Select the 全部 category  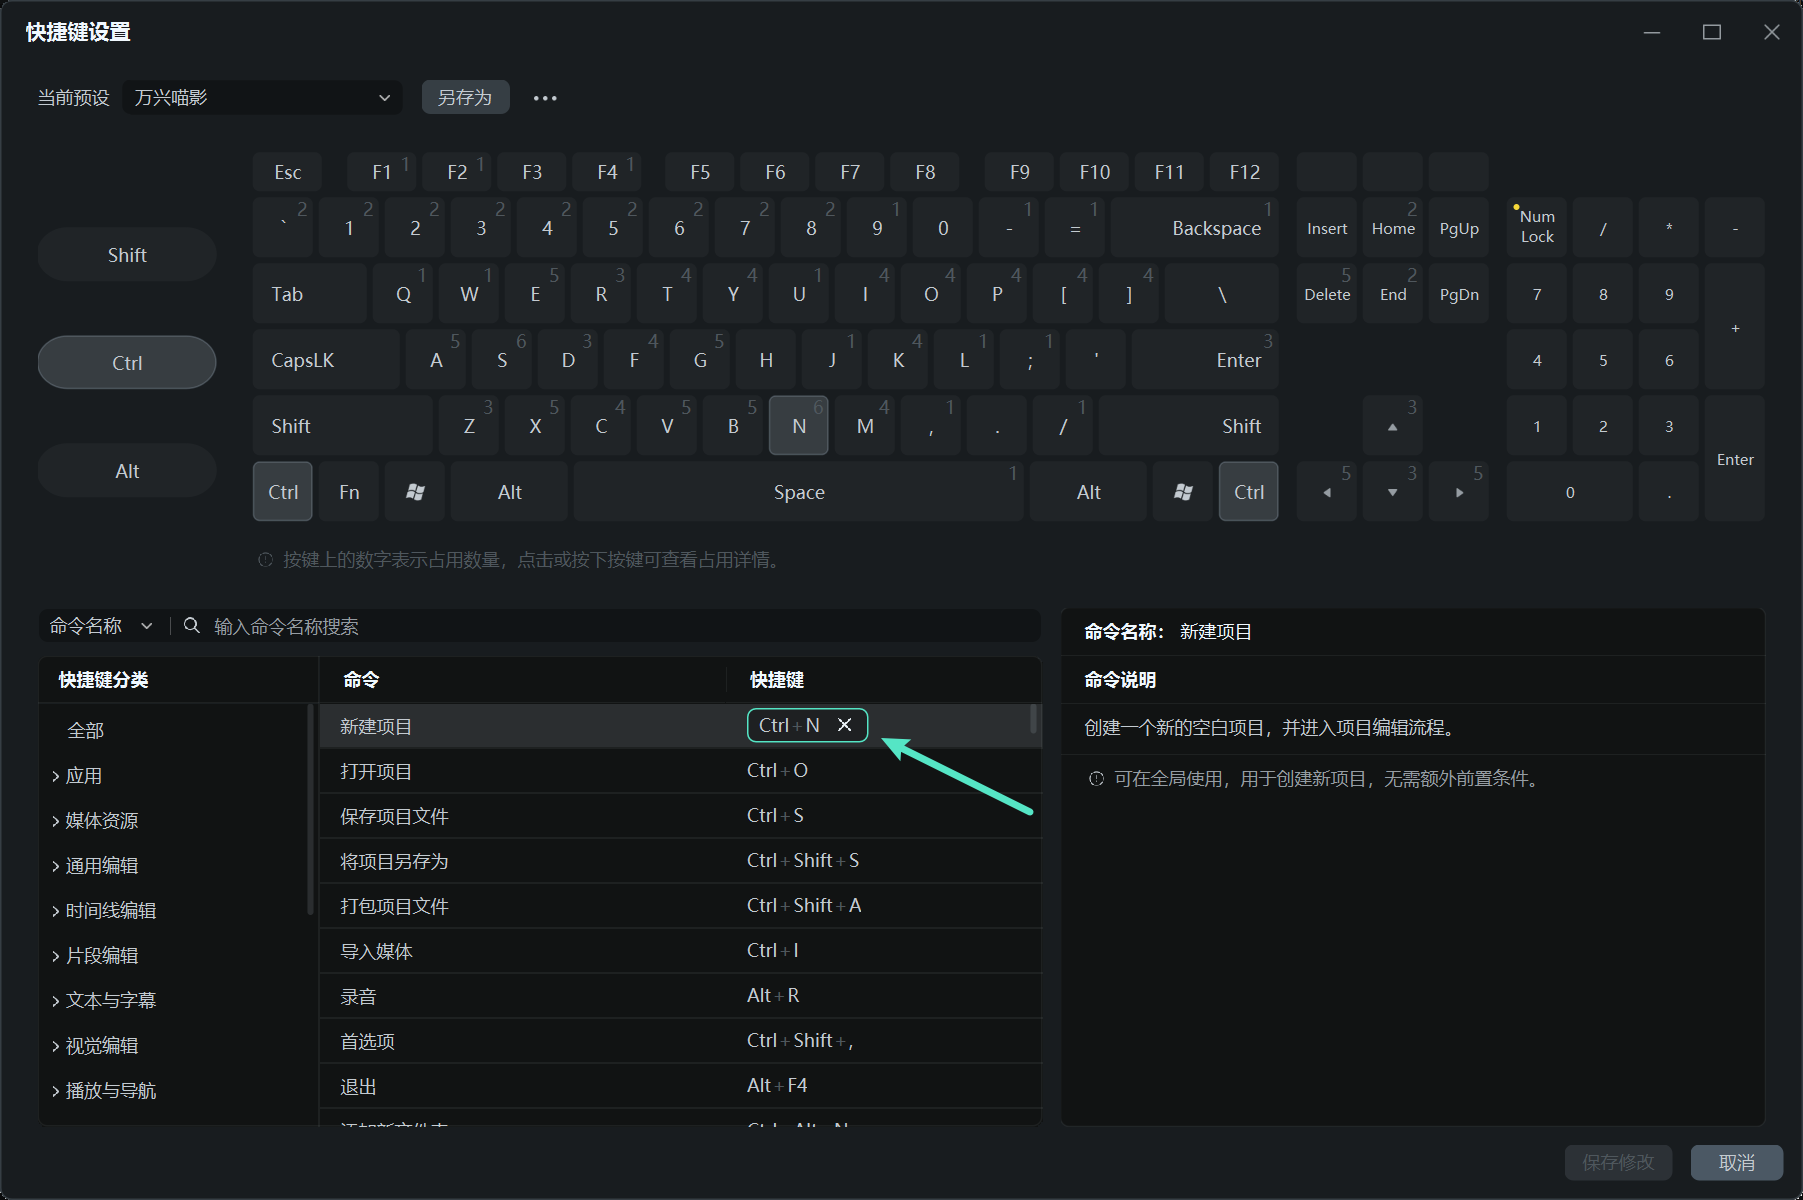coord(85,731)
